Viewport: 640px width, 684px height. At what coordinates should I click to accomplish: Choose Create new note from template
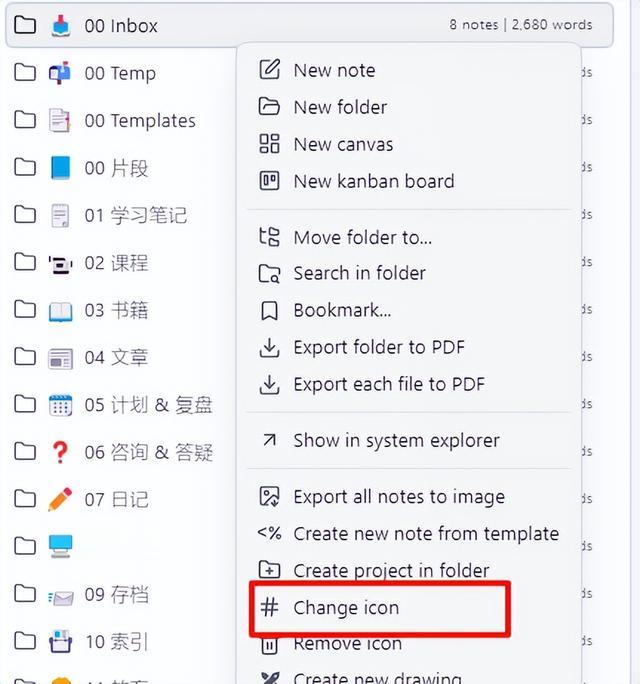(x=409, y=534)
